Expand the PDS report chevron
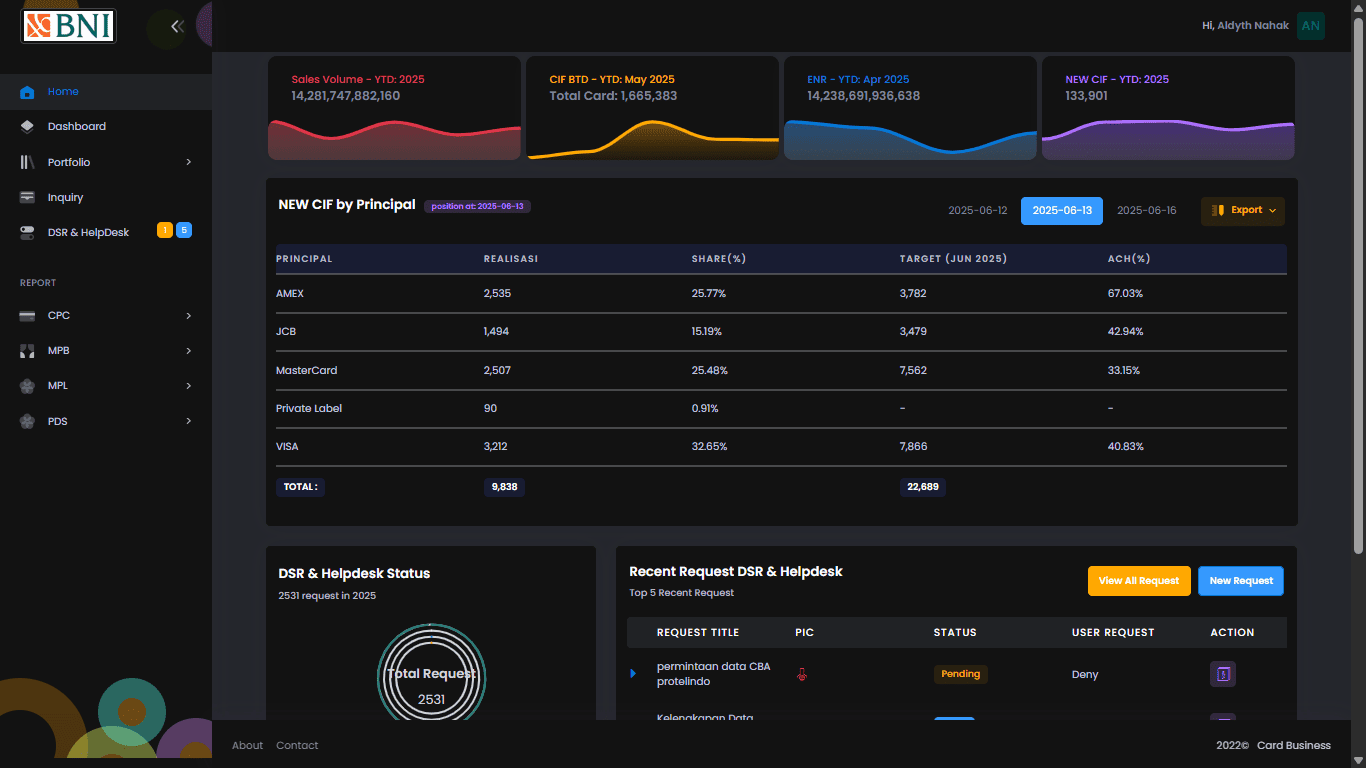Image resolution: width=1366 pixels, height=768 pixels. coord(189,421)
